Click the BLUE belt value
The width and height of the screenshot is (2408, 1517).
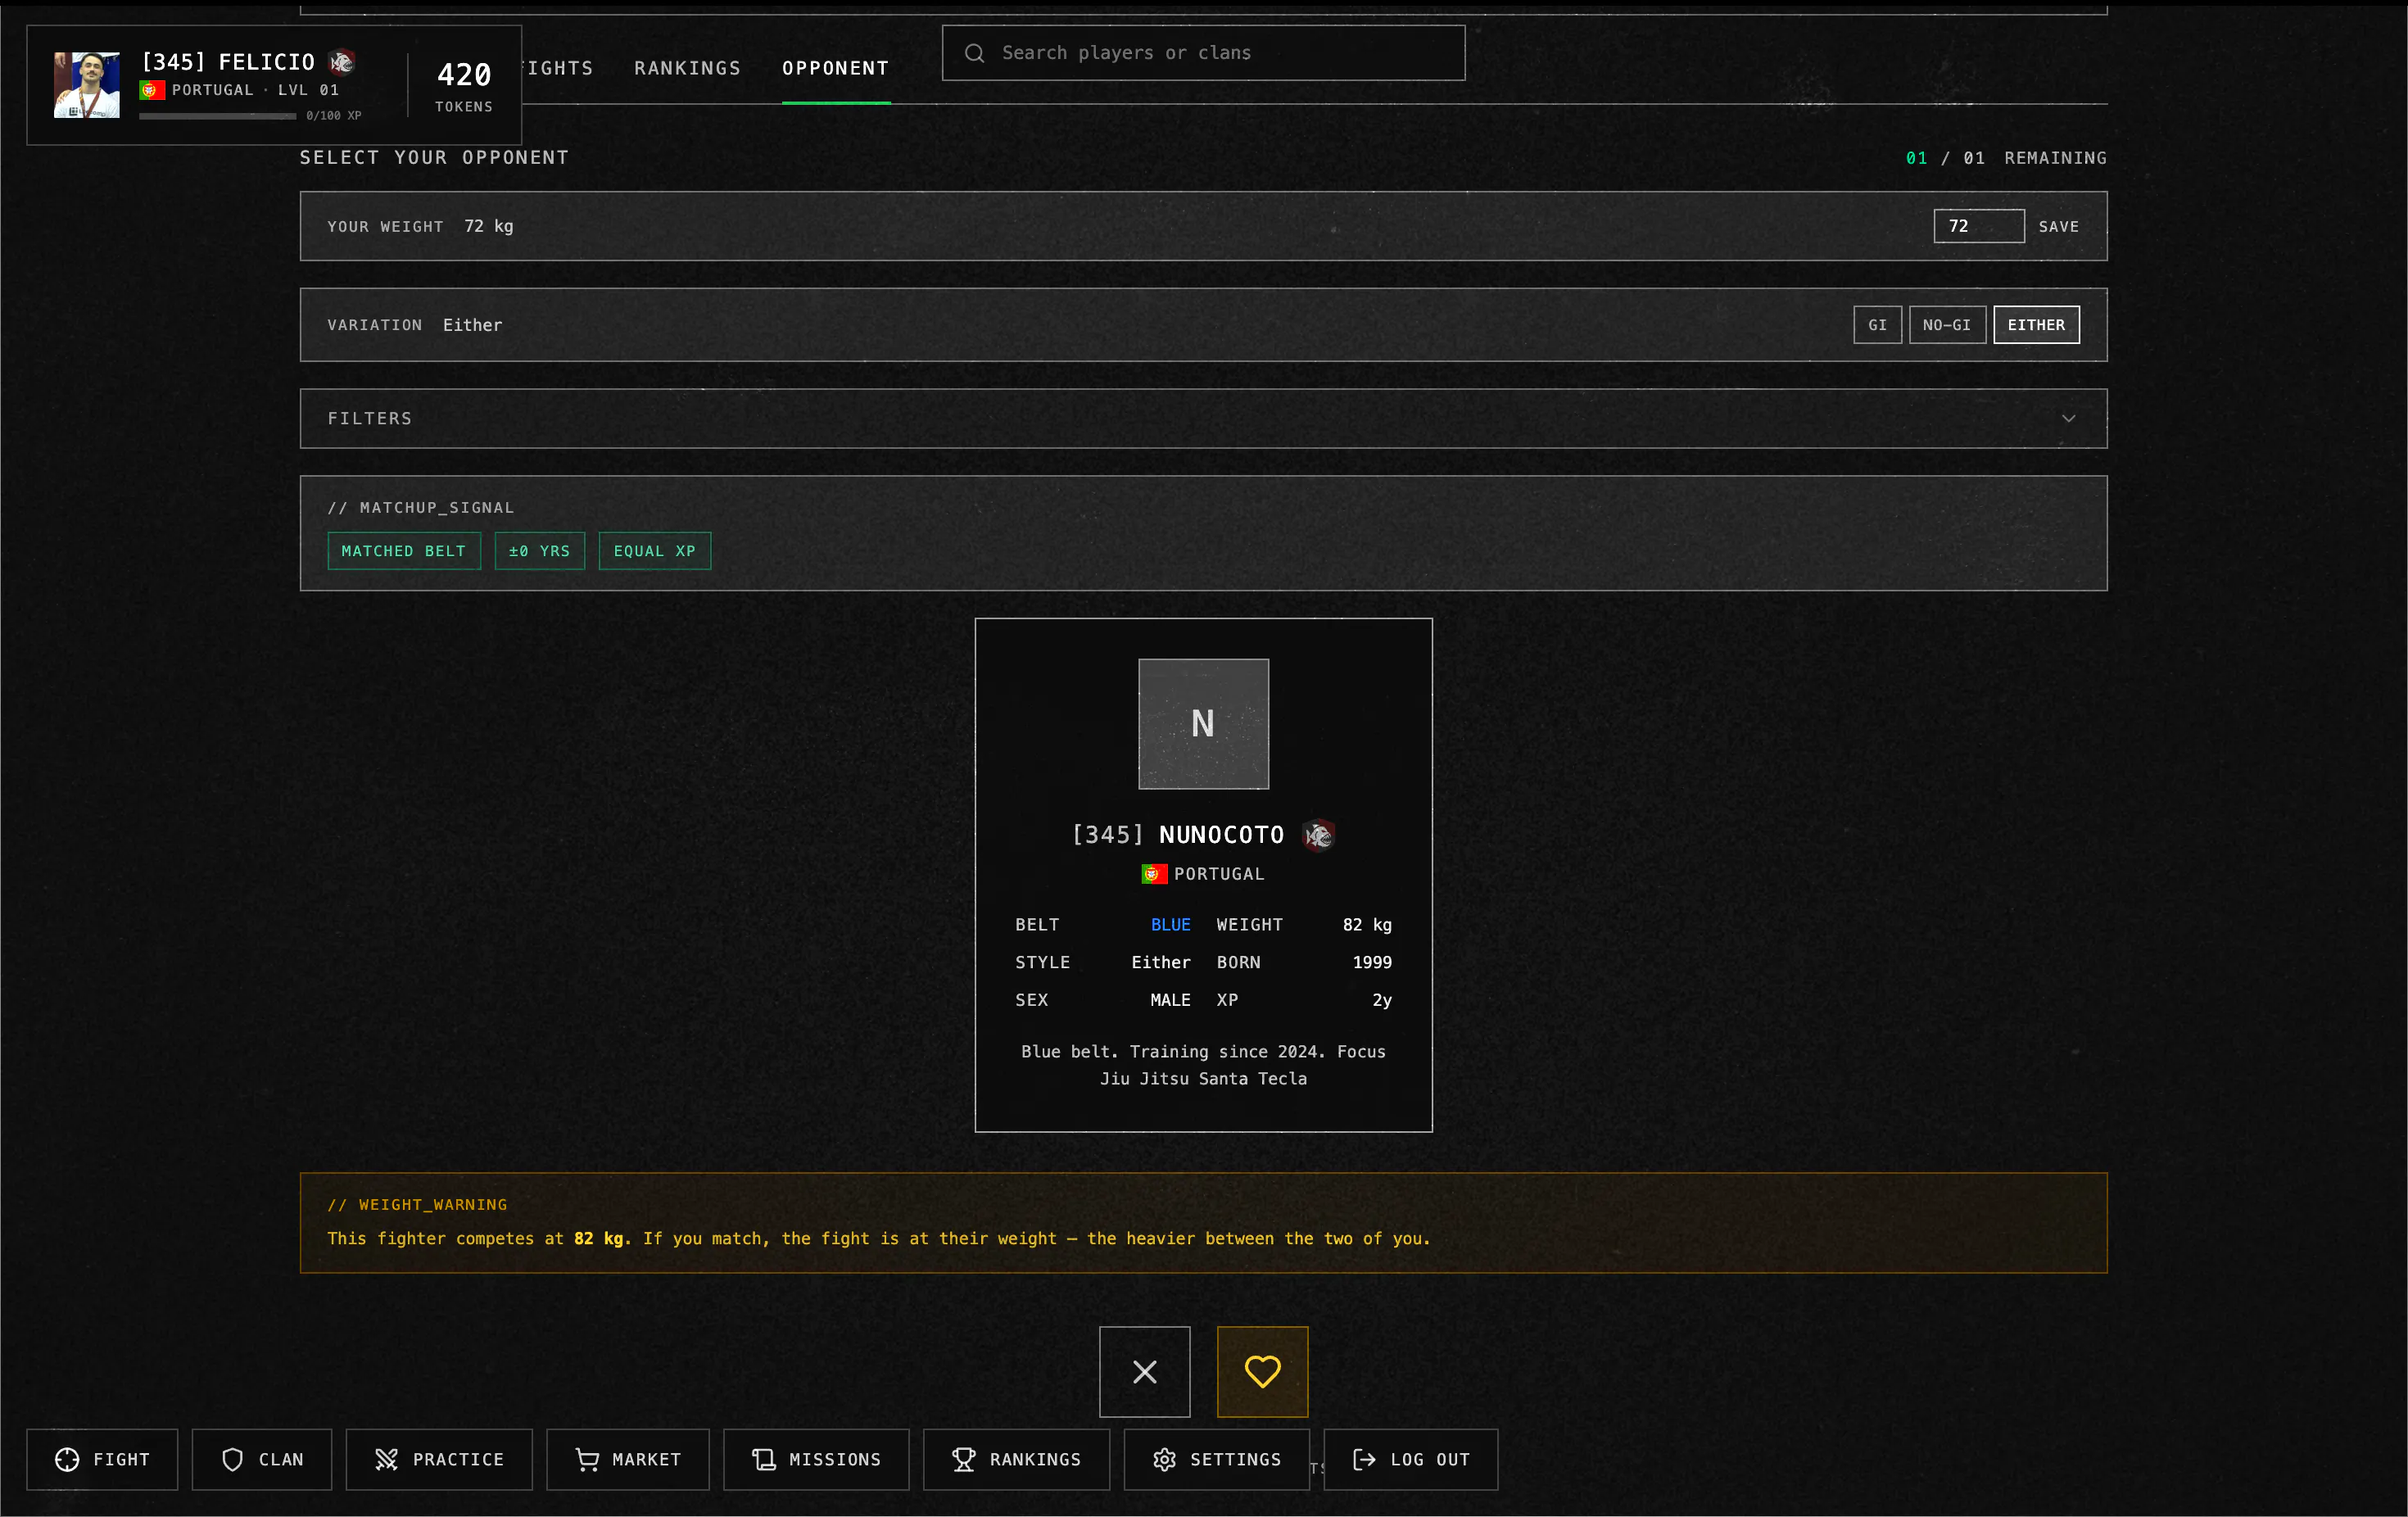[1170, 924]
